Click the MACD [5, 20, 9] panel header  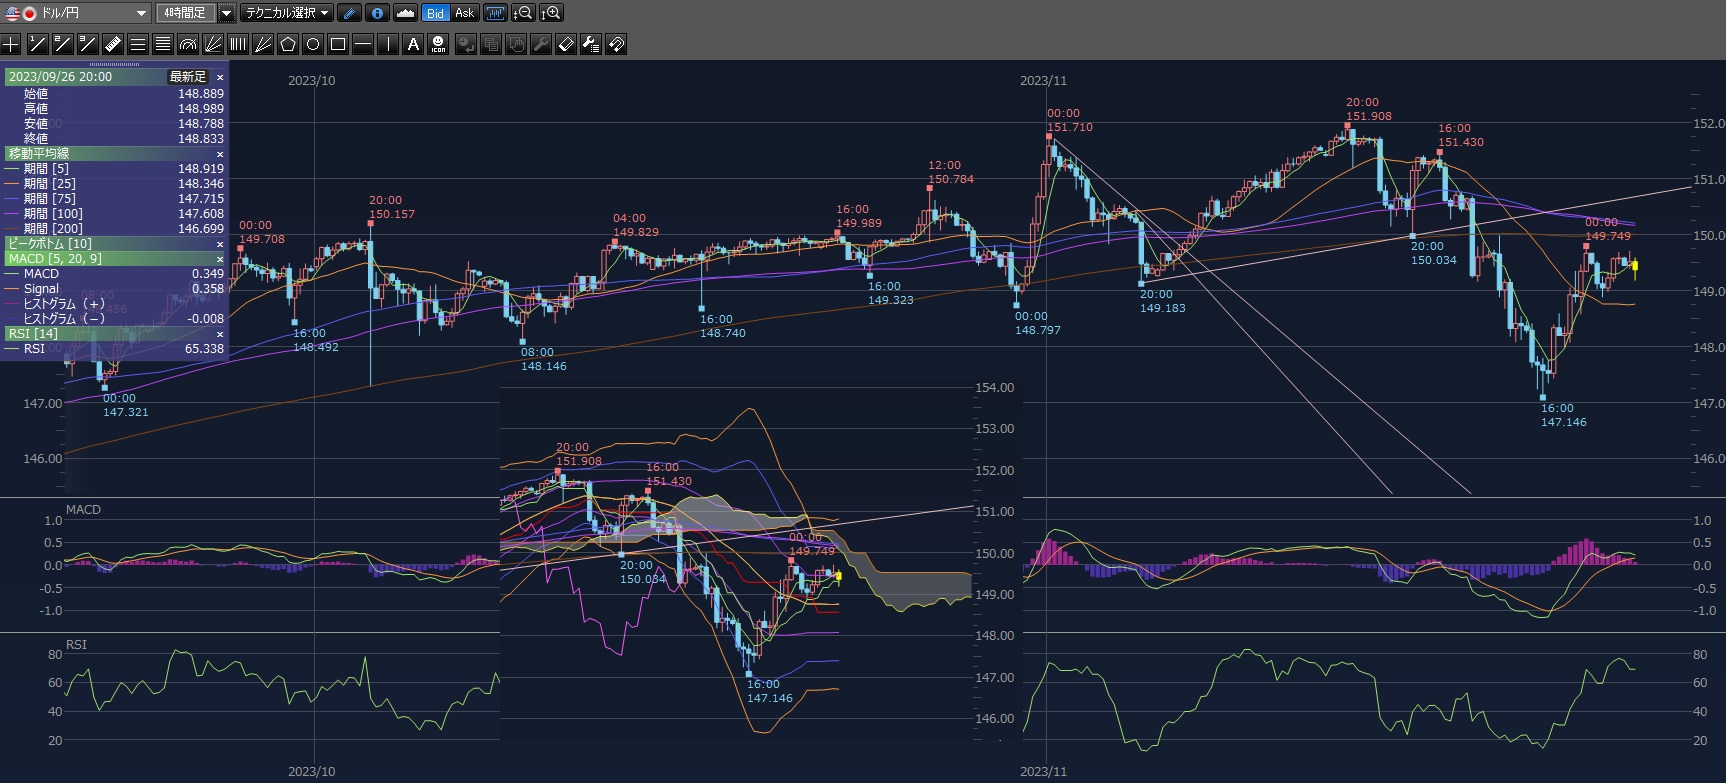pos(55,259)
